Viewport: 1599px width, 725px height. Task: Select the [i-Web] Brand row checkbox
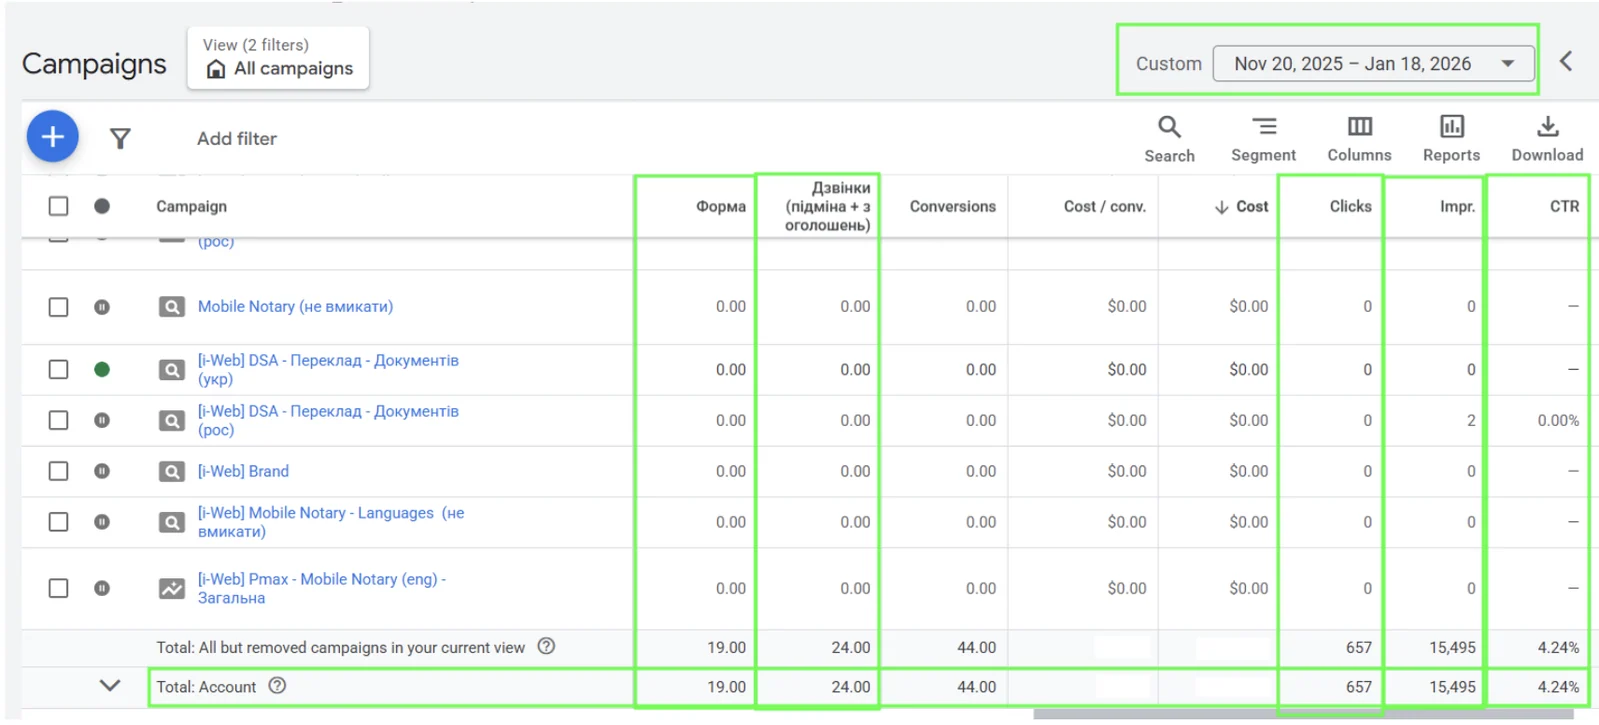[59, 471]
